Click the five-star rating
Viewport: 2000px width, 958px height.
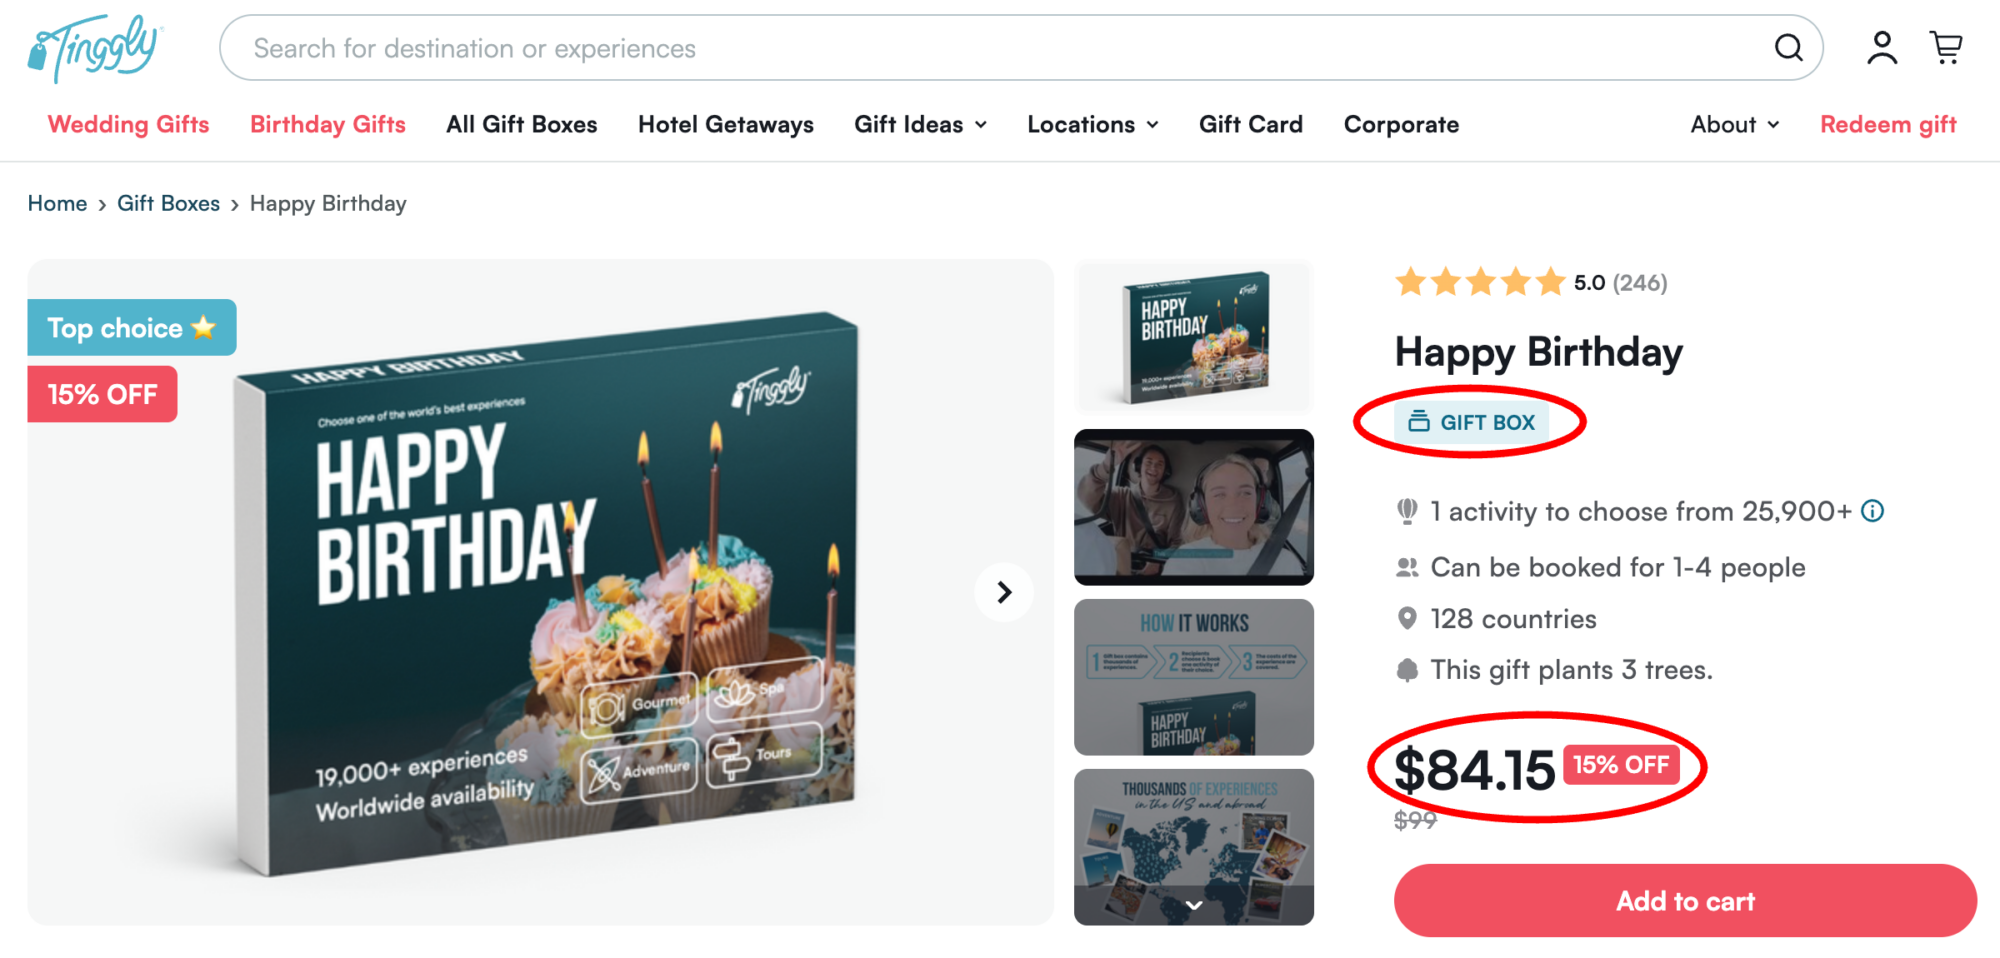[x=1480, y=282]
